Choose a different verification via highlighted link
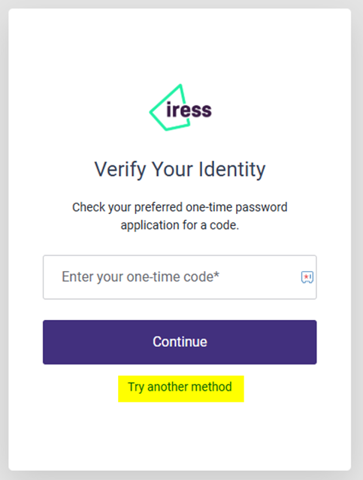Image resolution: width=363 pixels, height=480 pixels. 180,387
